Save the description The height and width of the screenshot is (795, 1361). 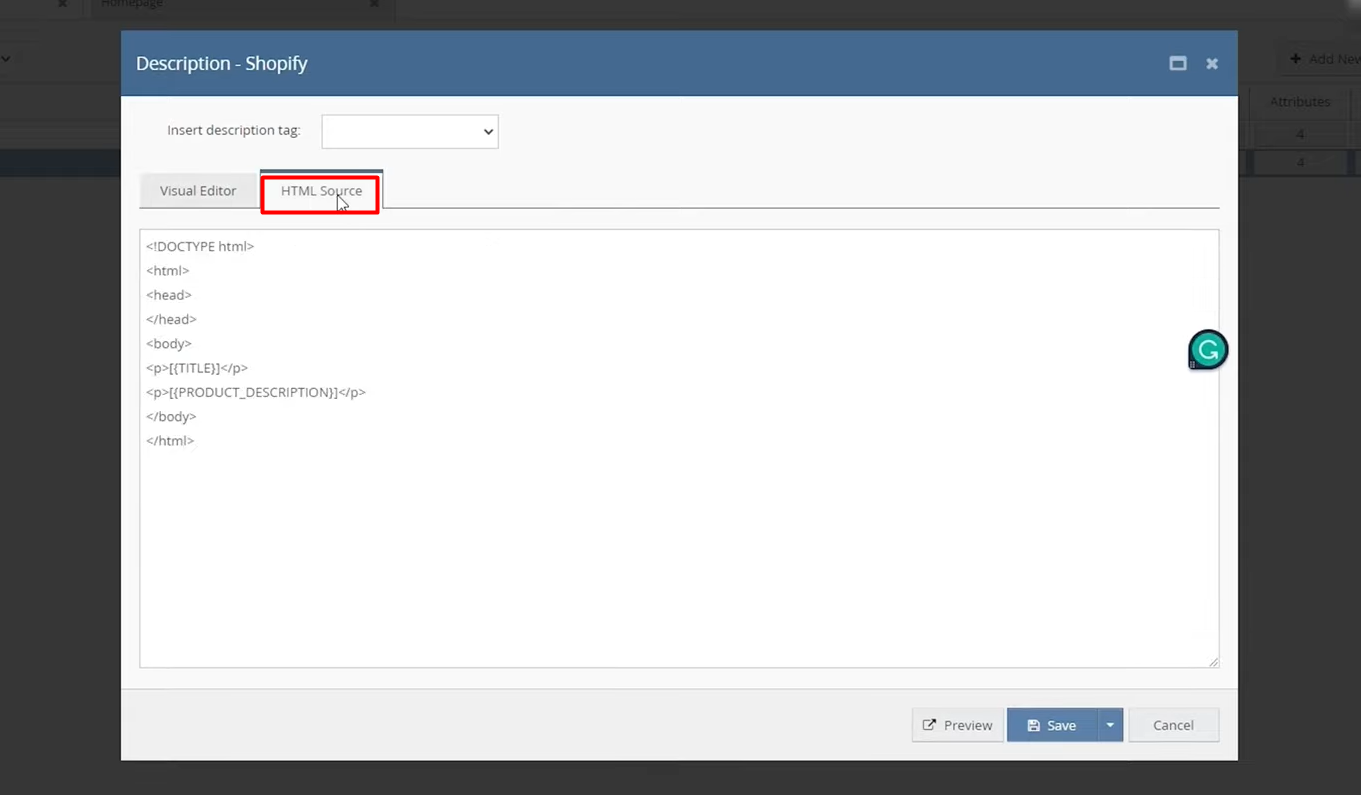[x=1052, y=725]
